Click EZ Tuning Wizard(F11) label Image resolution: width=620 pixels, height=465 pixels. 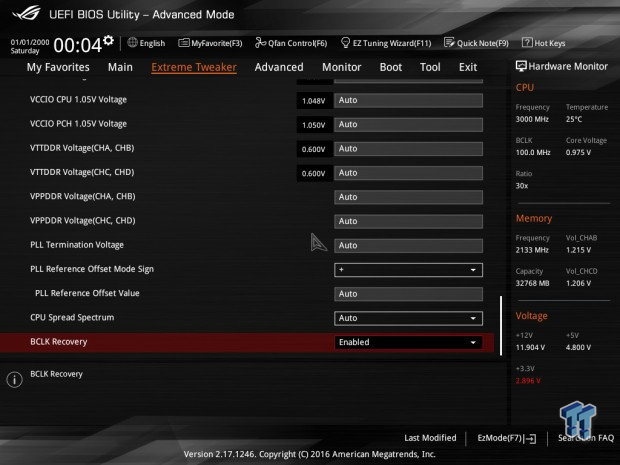(392, 43)
